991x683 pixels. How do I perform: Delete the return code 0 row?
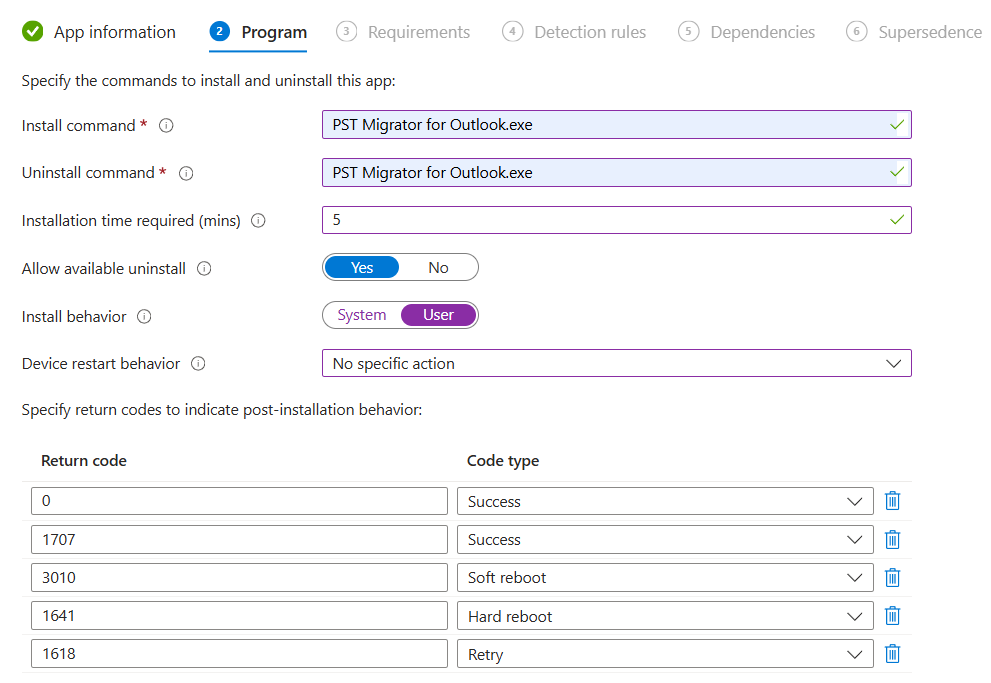click(x=892, y=501)
